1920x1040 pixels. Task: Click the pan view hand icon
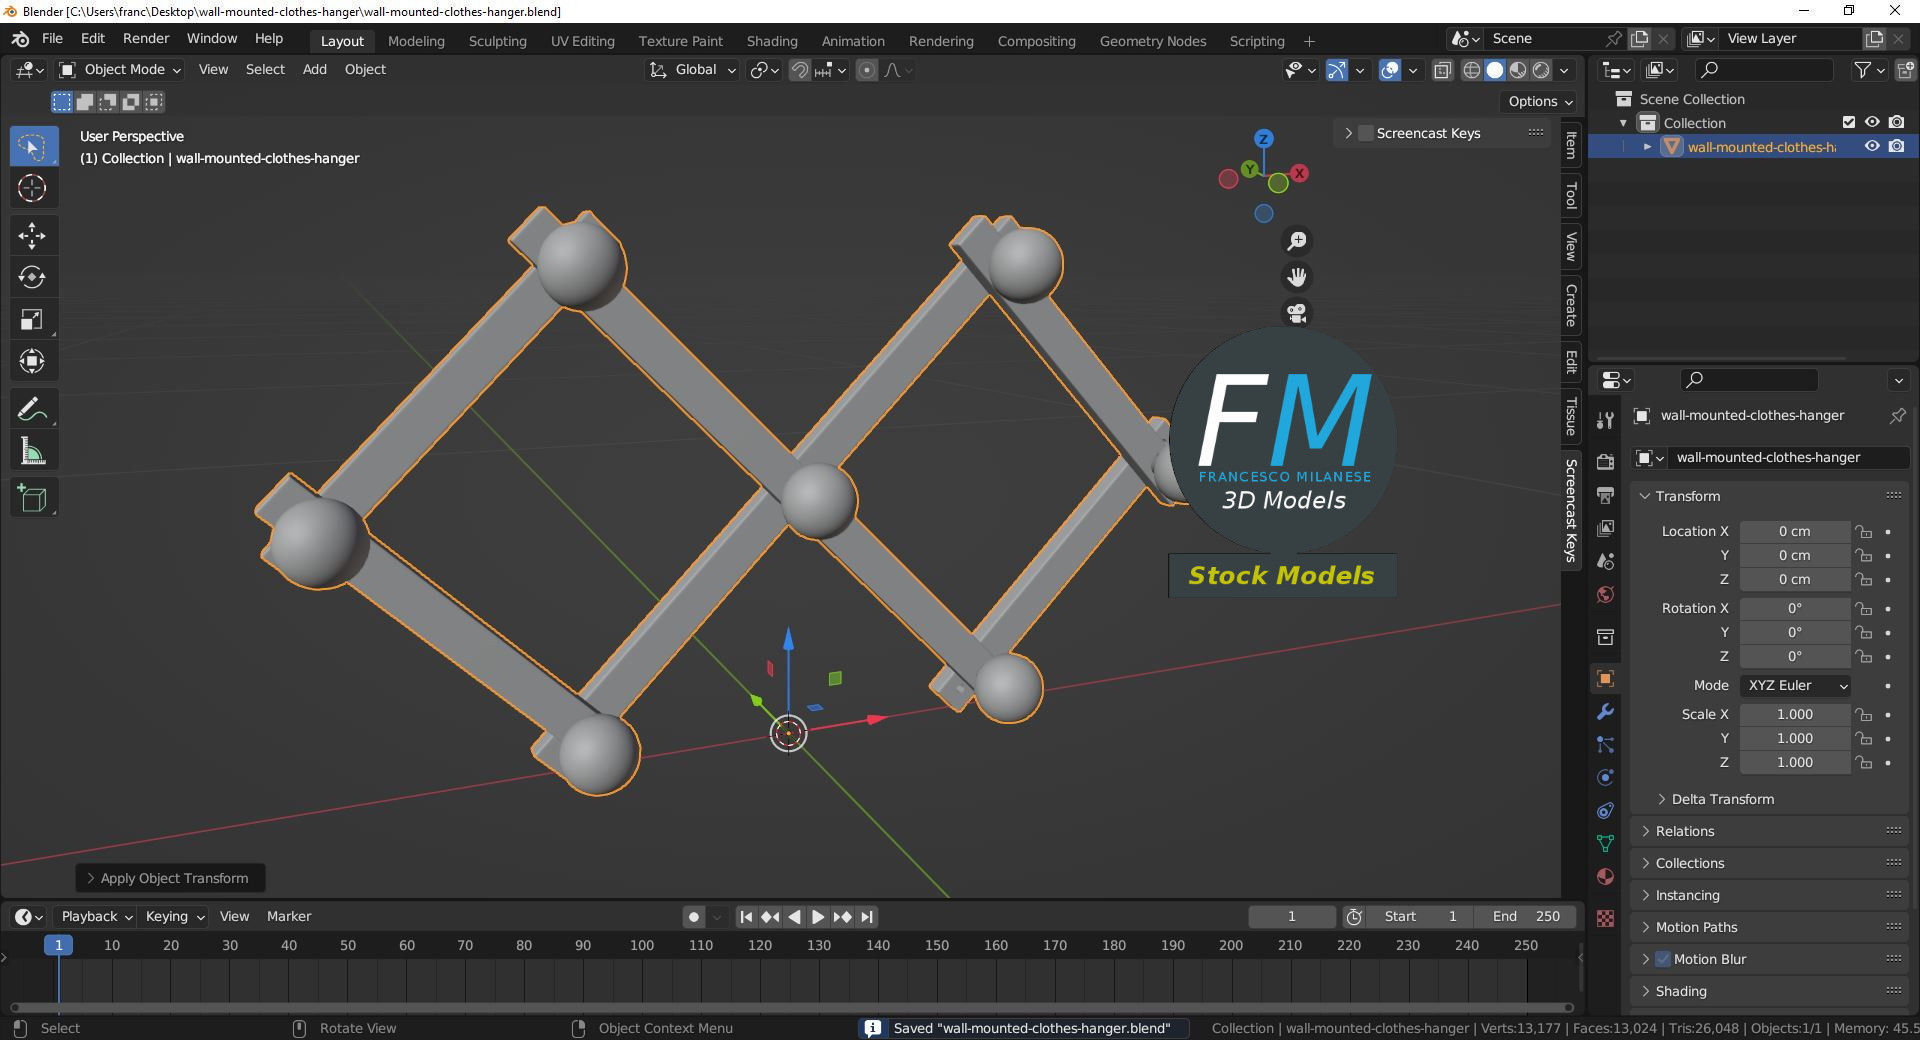click(1297, 277)
